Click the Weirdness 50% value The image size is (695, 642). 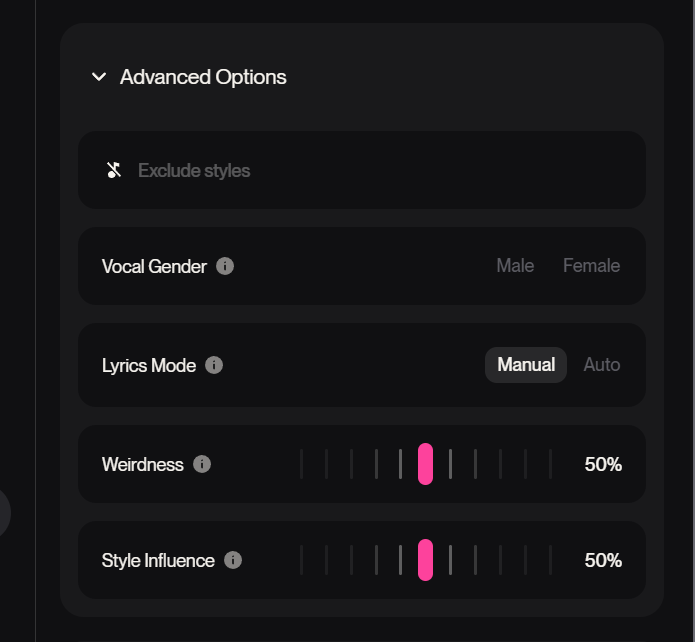pos(603,464)
